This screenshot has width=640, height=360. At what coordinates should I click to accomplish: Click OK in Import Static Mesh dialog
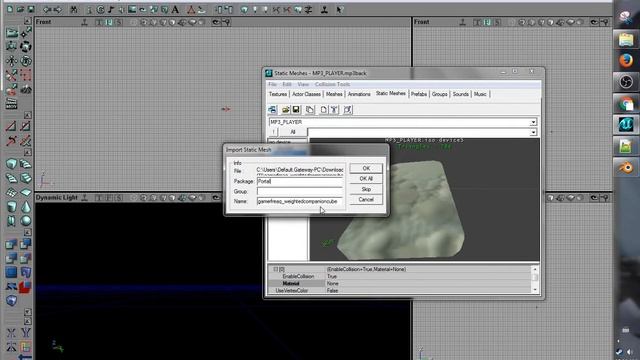(366, 168)
